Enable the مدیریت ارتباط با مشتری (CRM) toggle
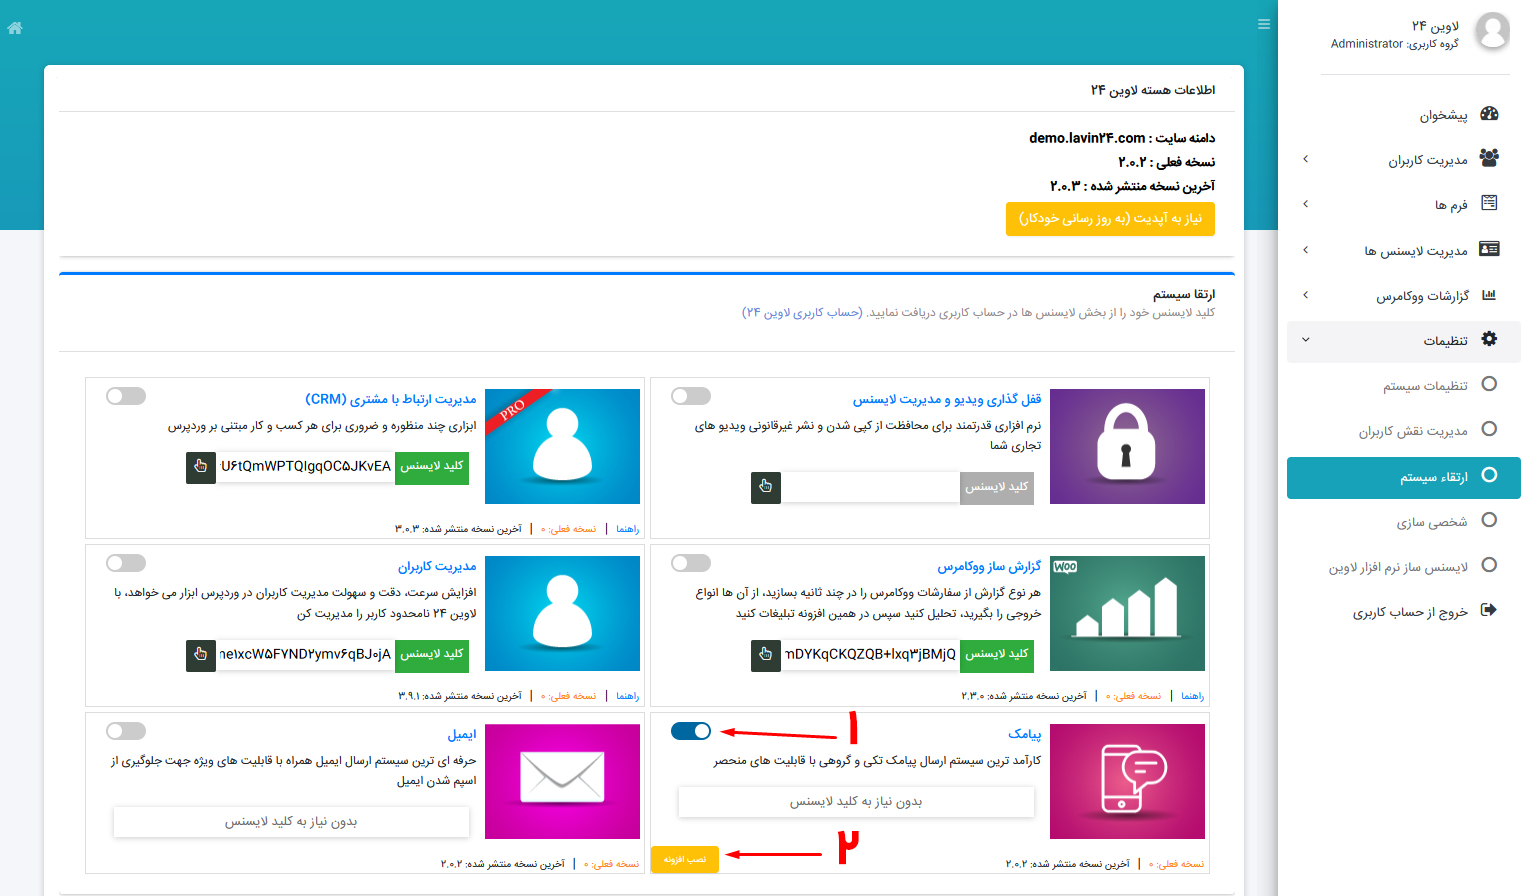This screenshot has height=896, width=1528. coord(126,395)
